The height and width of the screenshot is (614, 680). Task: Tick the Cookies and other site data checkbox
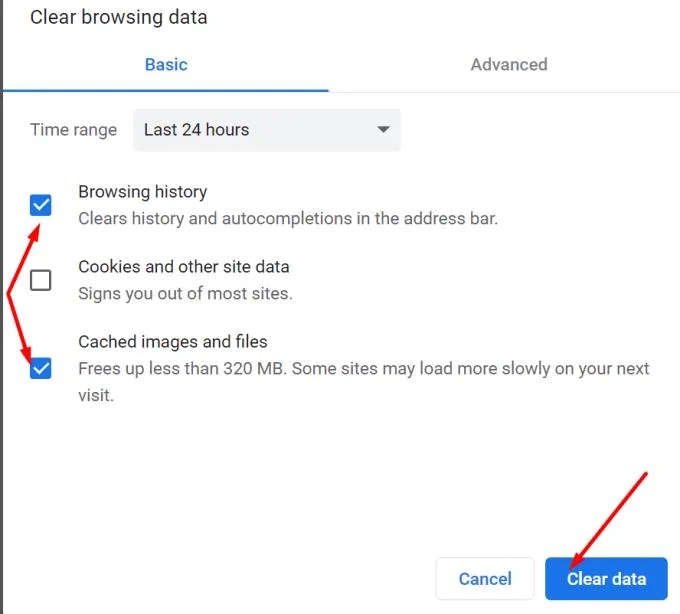tap(40, 280)
